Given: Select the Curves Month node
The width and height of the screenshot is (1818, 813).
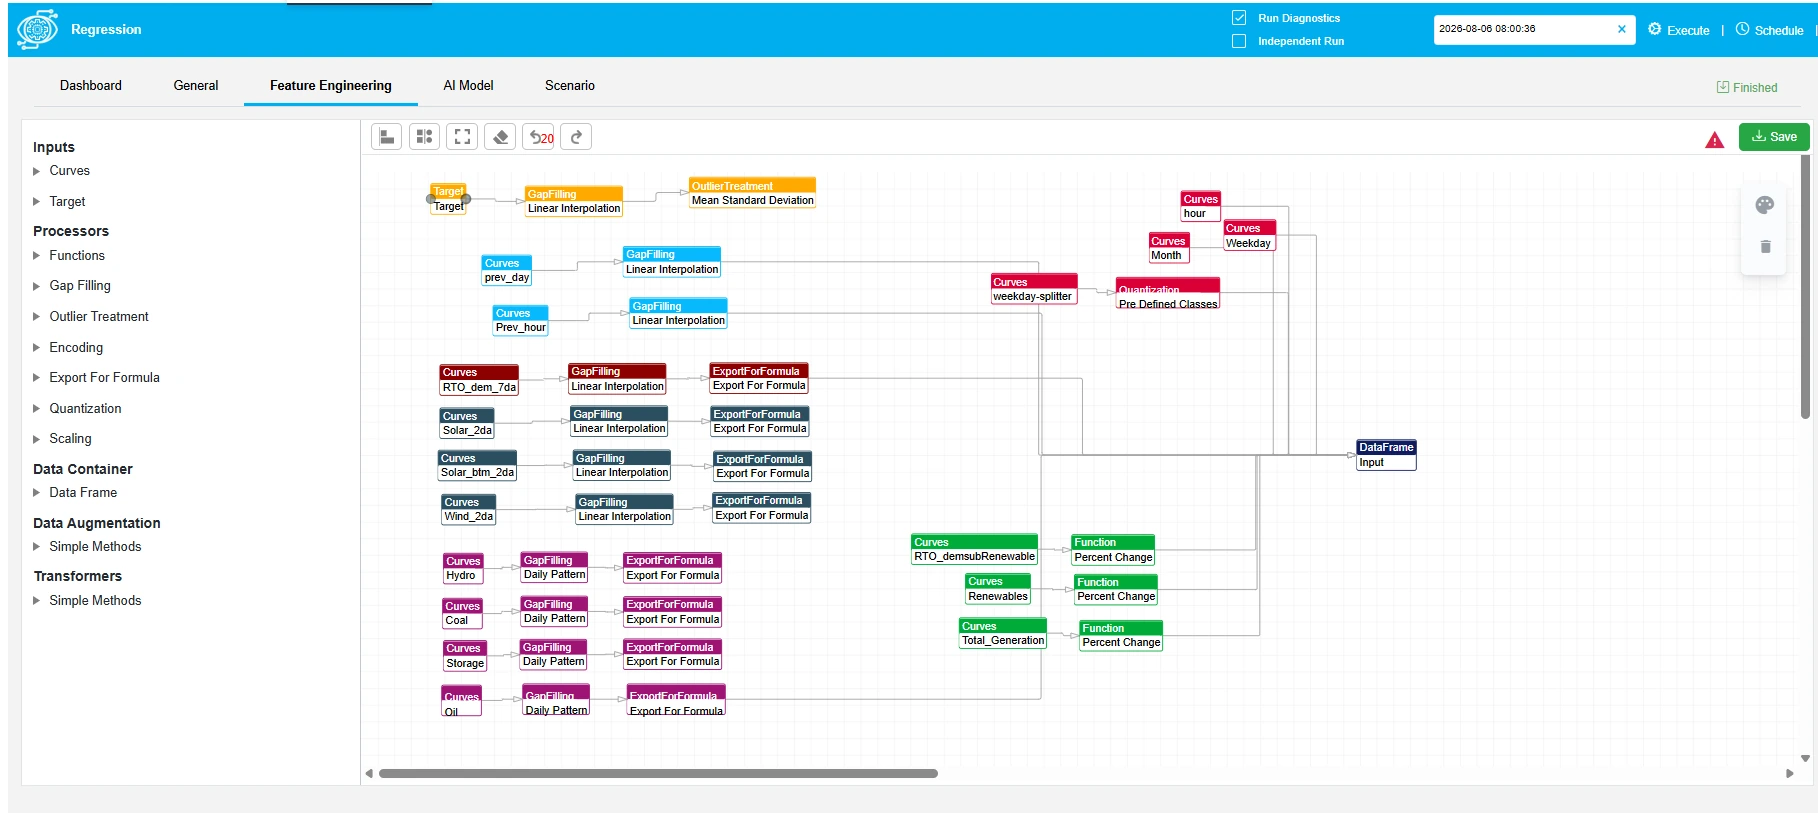Looking at the screenshot, I should coord(1169,248).
